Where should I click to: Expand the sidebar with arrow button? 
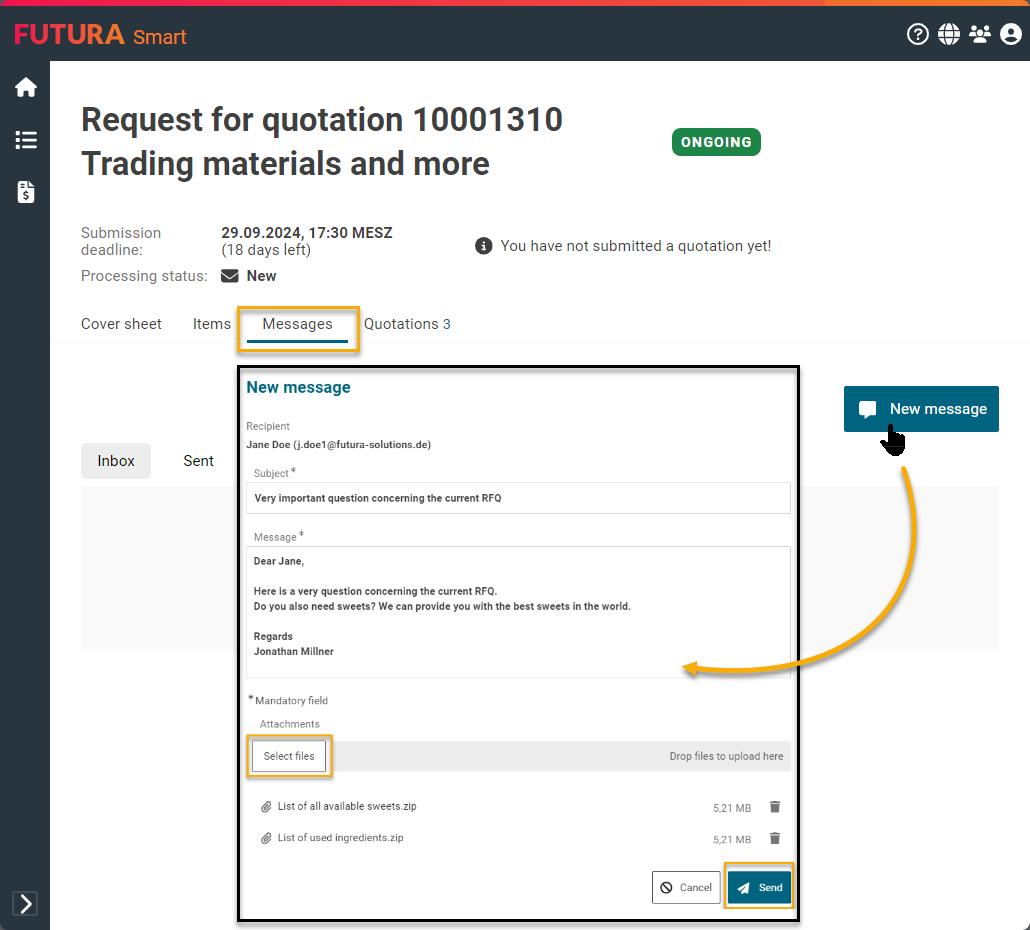click(x=26, y=904)
